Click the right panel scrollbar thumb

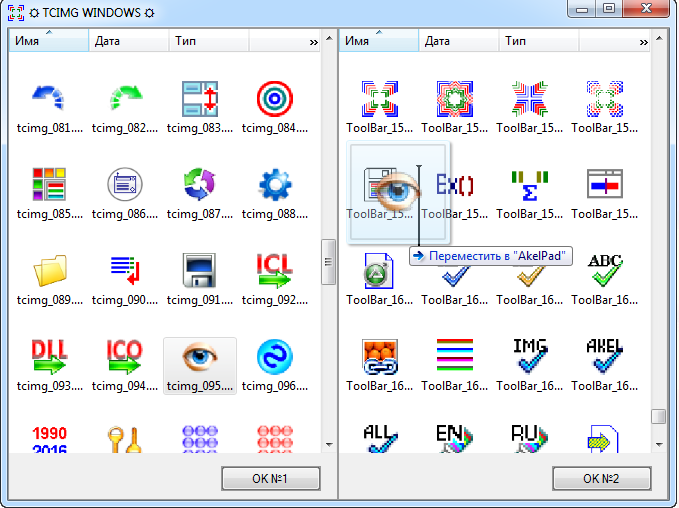tap(659, 417)
